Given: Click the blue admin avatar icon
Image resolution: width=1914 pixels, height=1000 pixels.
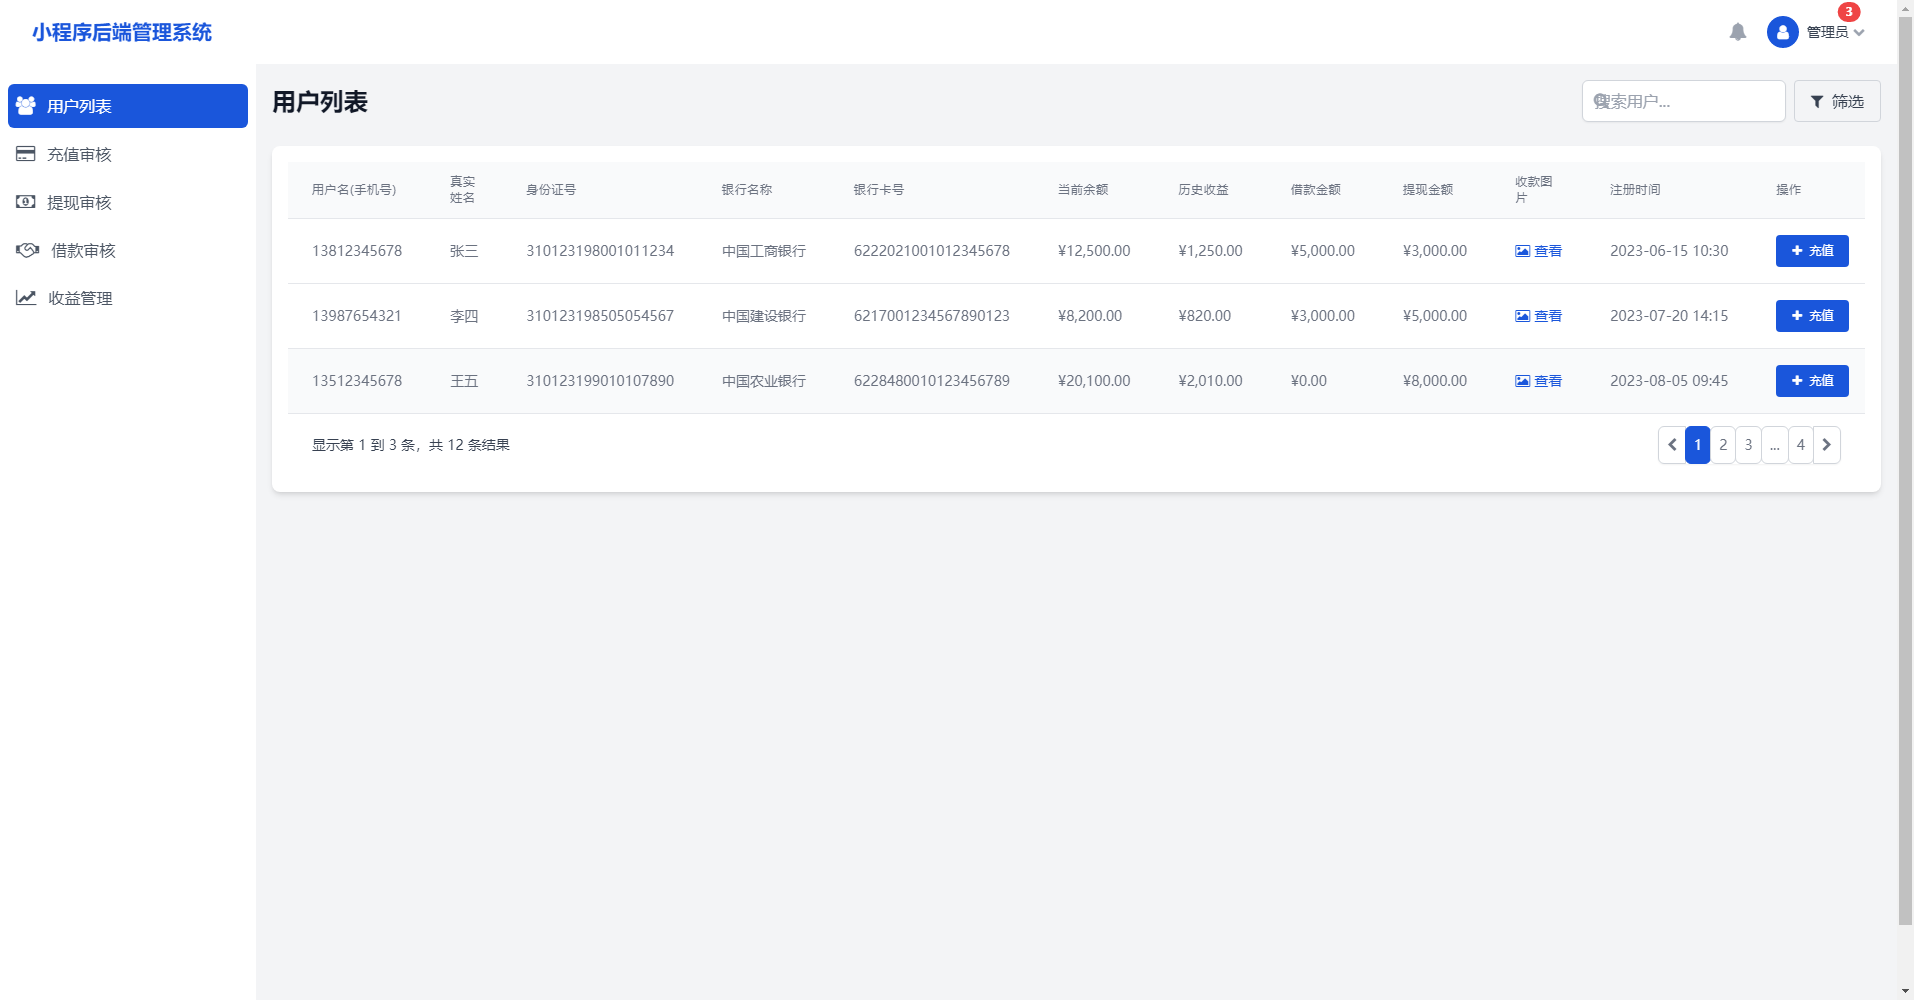Looking at the screenshot, I should (x=1782, y=32).
